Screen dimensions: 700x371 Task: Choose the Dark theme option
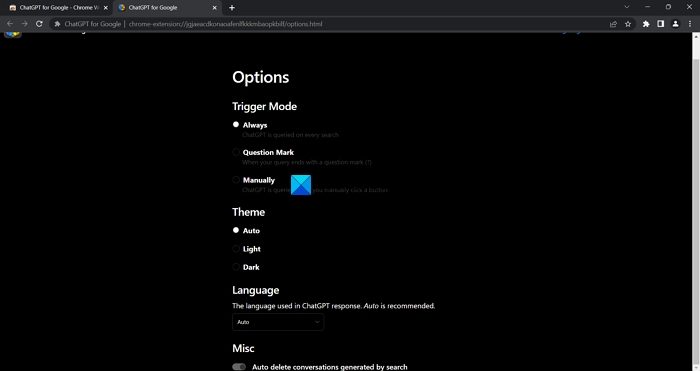[236, 267]
